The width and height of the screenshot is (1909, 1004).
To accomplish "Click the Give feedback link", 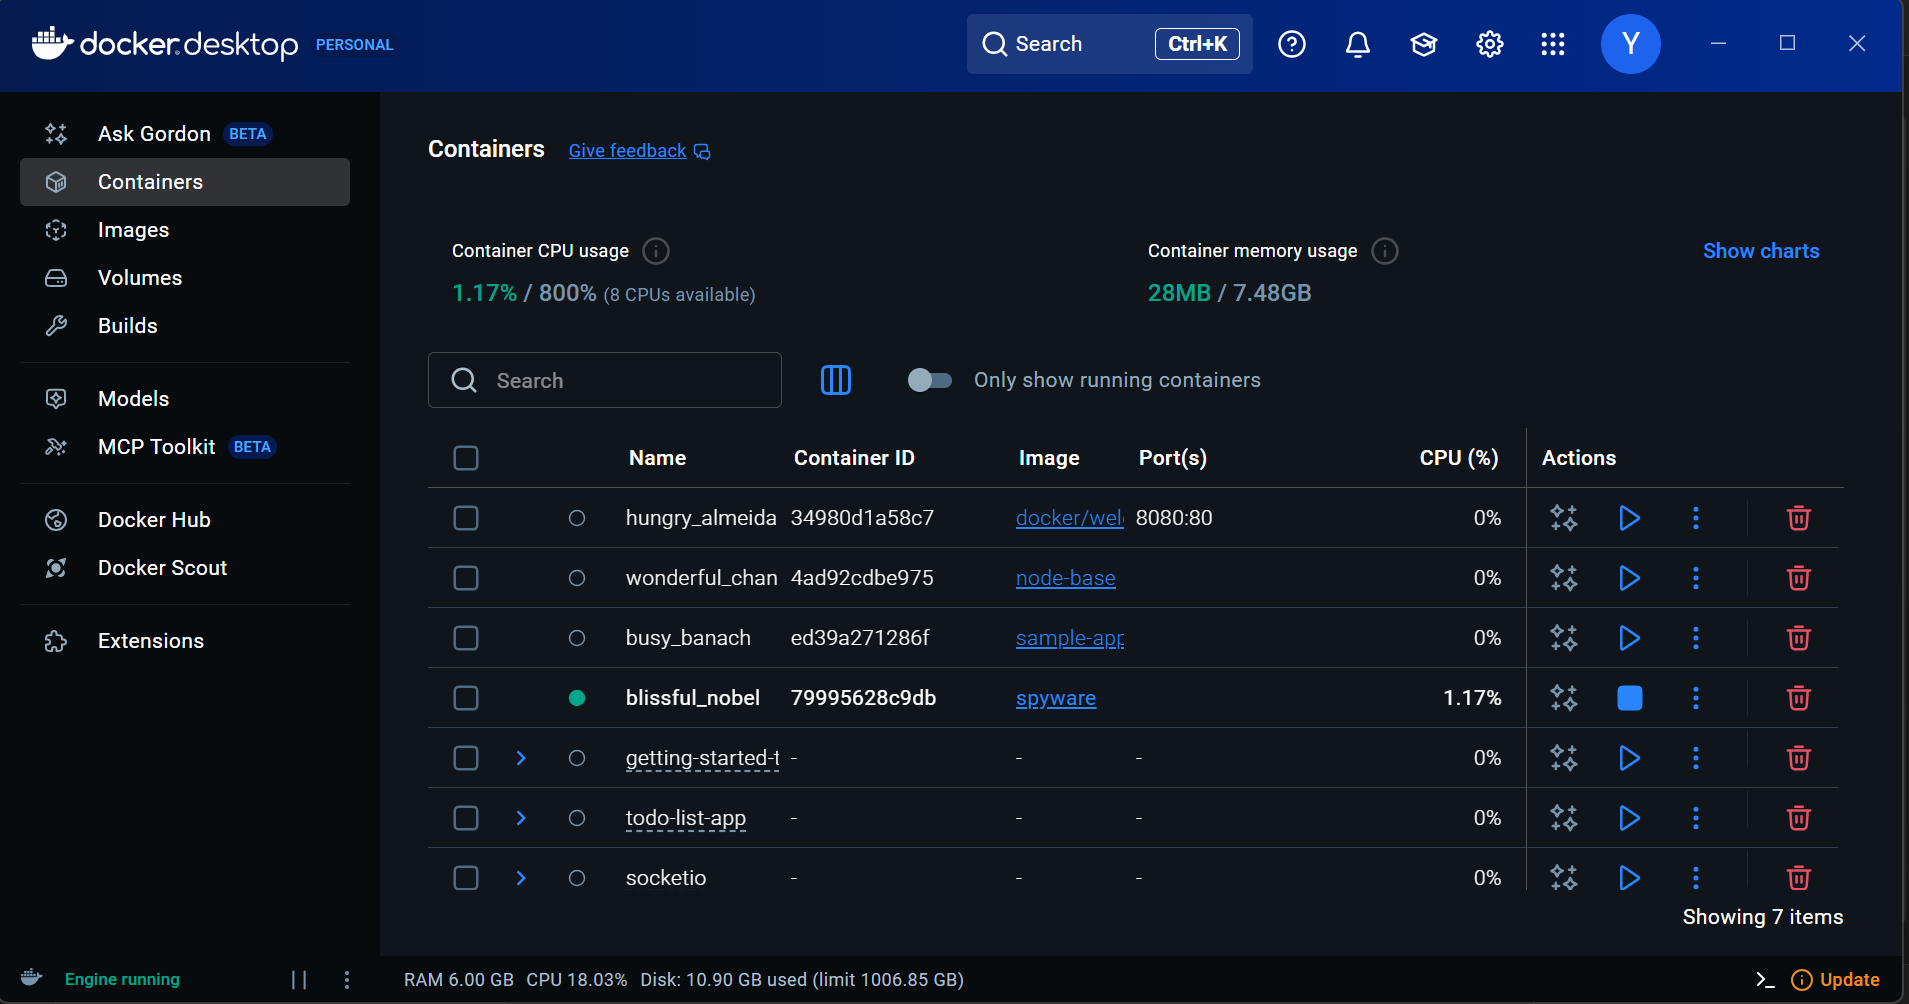I will pos(639,151).
